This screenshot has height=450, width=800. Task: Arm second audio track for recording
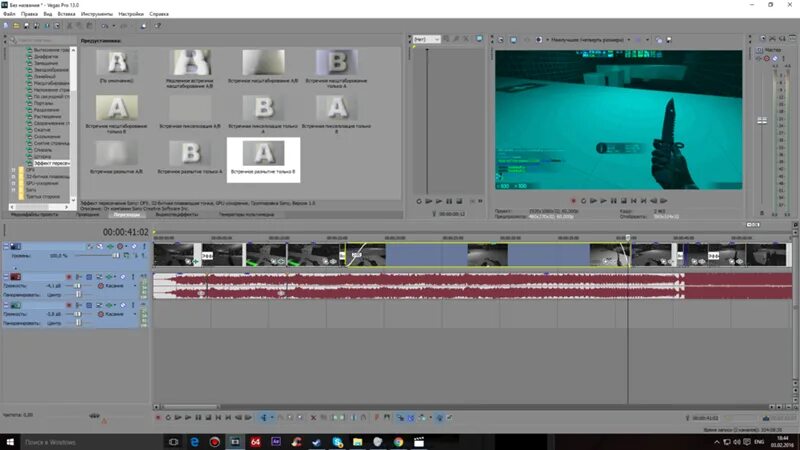click(x=69, y=305)
